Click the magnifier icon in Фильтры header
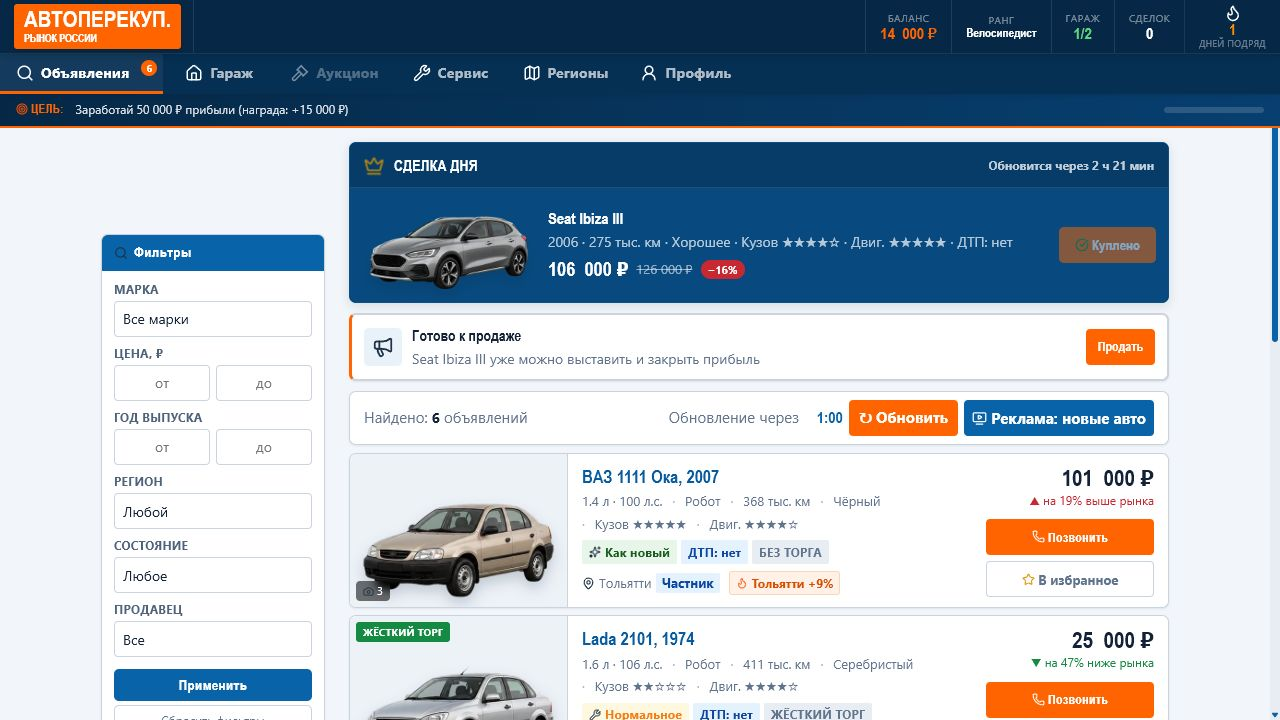Image resolution: width=1280 pixels, height=720 pixels. pyautogui.click(x=121, y=253)
